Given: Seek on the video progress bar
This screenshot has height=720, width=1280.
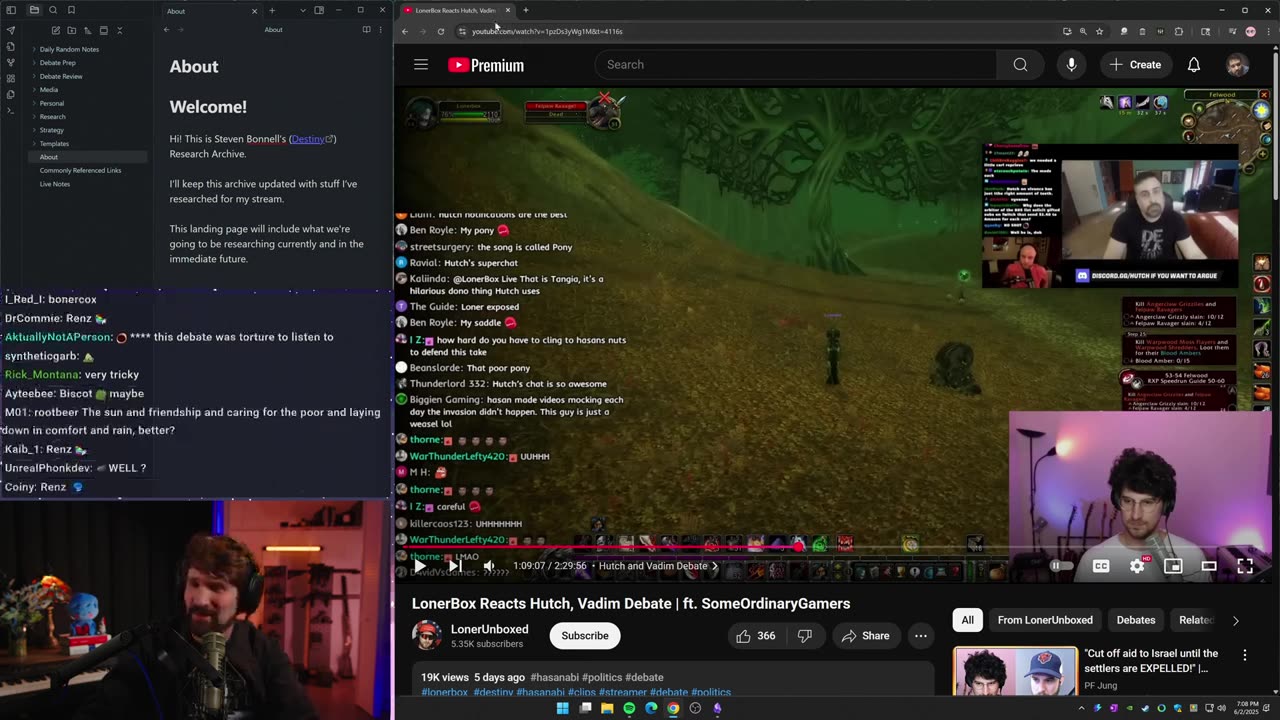Looking at the screenshot, I should click(835, 547).
